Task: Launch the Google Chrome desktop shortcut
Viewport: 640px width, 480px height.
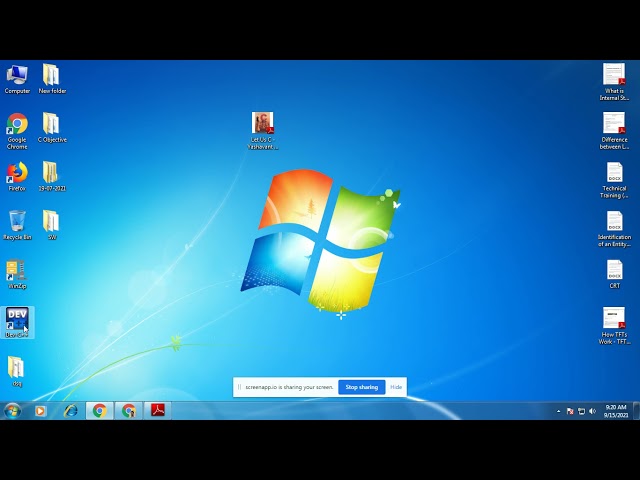Action: tap(17, 131)
